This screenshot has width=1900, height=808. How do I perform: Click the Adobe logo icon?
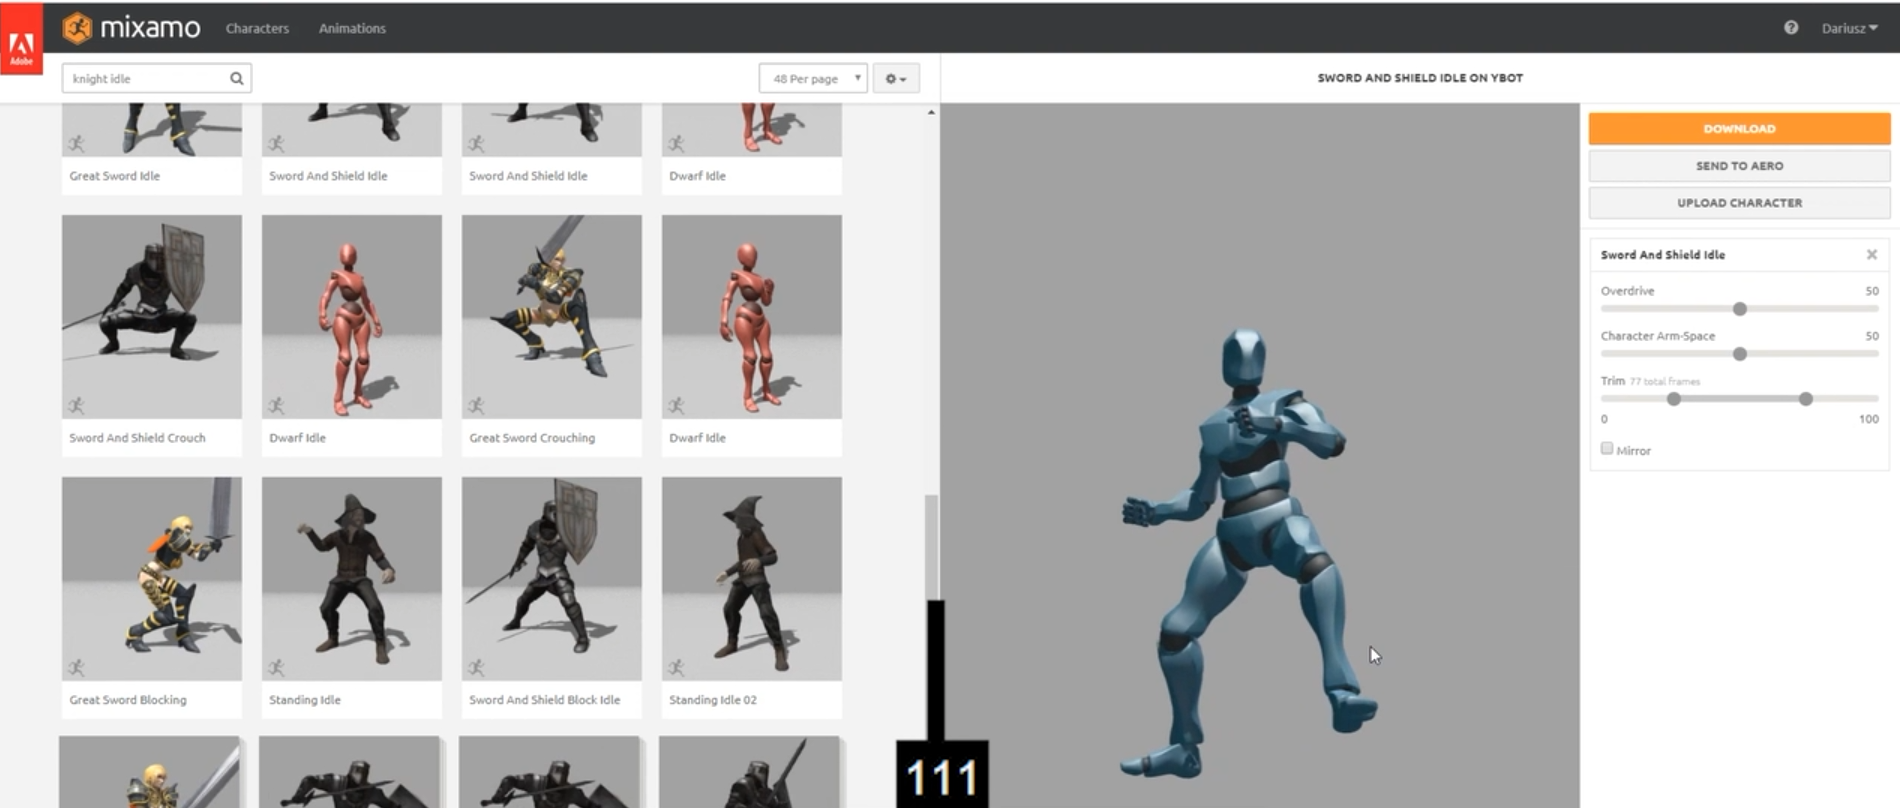coord(21,41)
